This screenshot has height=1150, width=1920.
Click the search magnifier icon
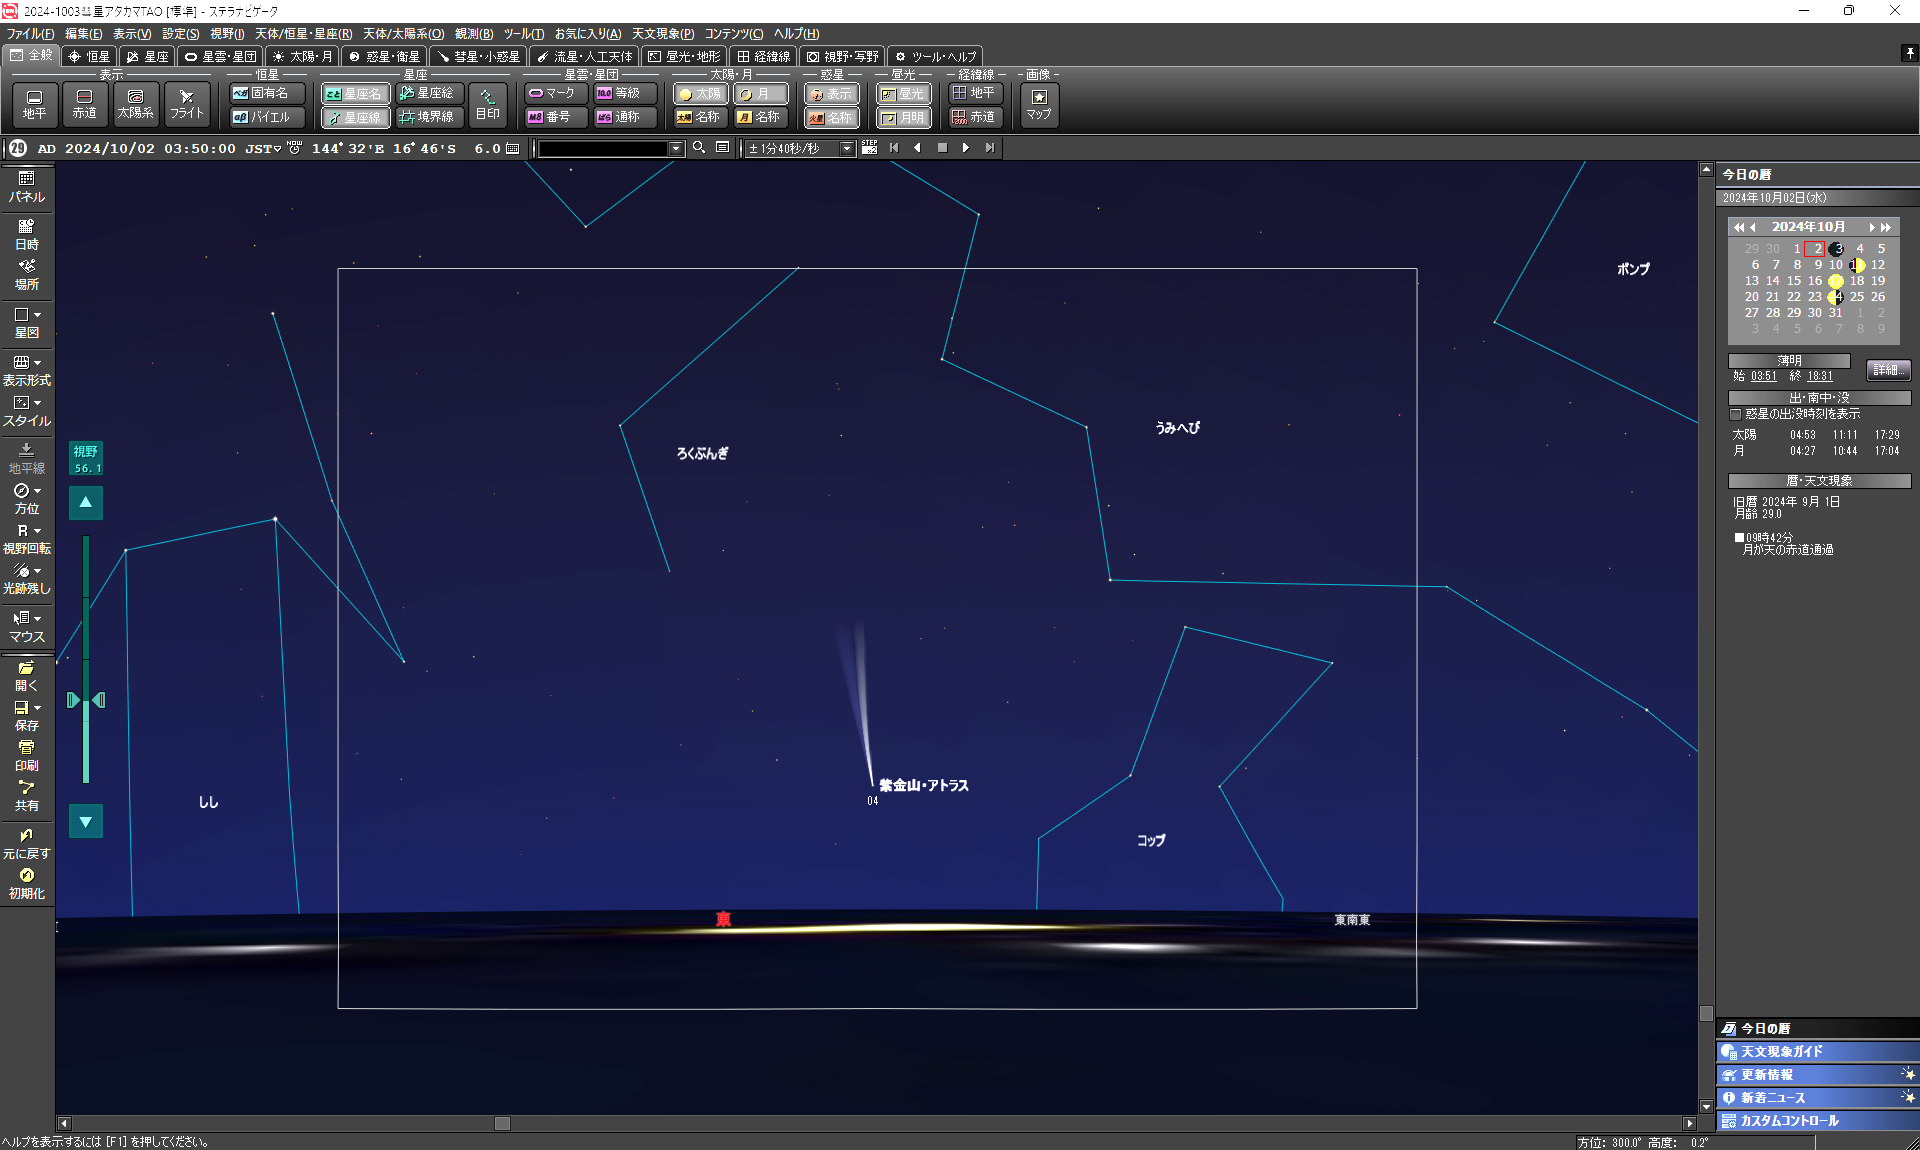click(x=699, y=148)
